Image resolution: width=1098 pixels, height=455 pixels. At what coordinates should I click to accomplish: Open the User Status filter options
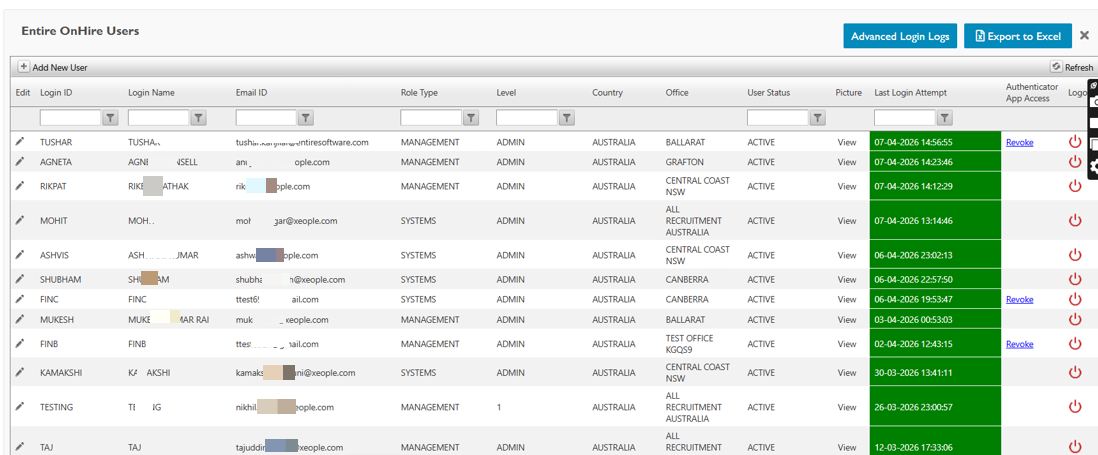pos(817,118)
